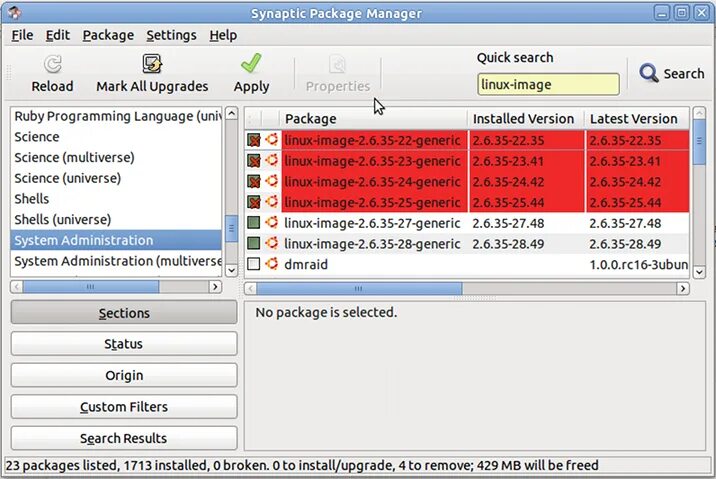The image size is (716, 479).
Task: Select package name linux-image-2.6.35-27-generic
Action: [372, 223]
